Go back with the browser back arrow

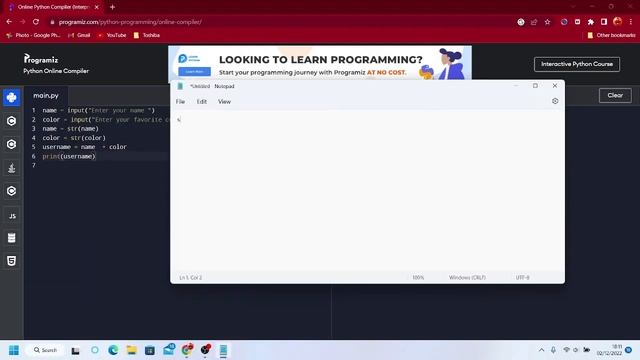pos(9,22)
